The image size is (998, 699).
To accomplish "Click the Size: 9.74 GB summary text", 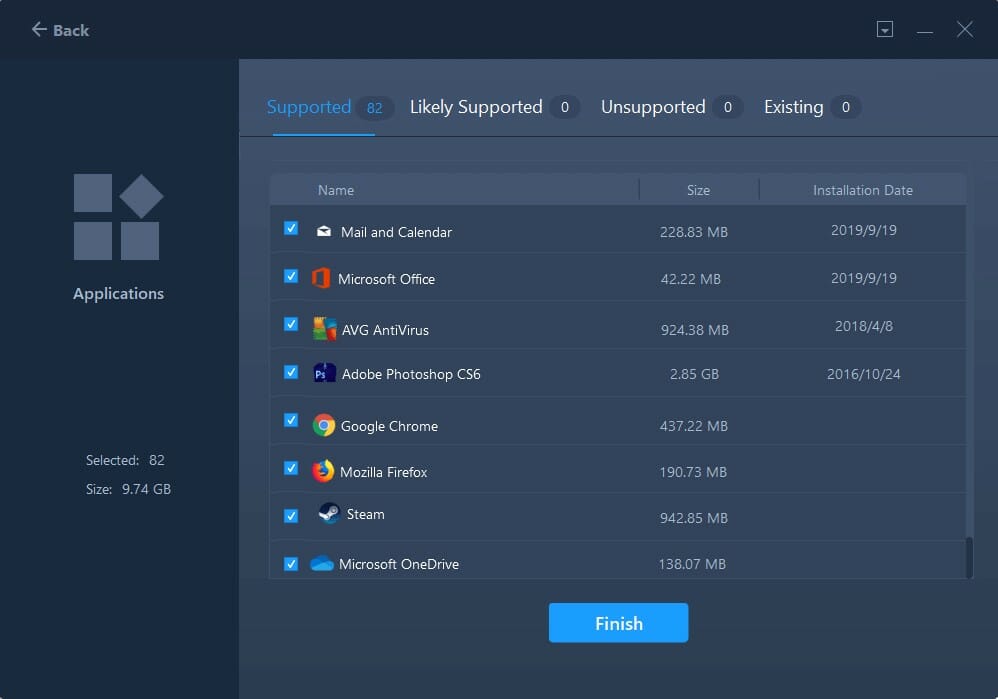I will (129, 489).
